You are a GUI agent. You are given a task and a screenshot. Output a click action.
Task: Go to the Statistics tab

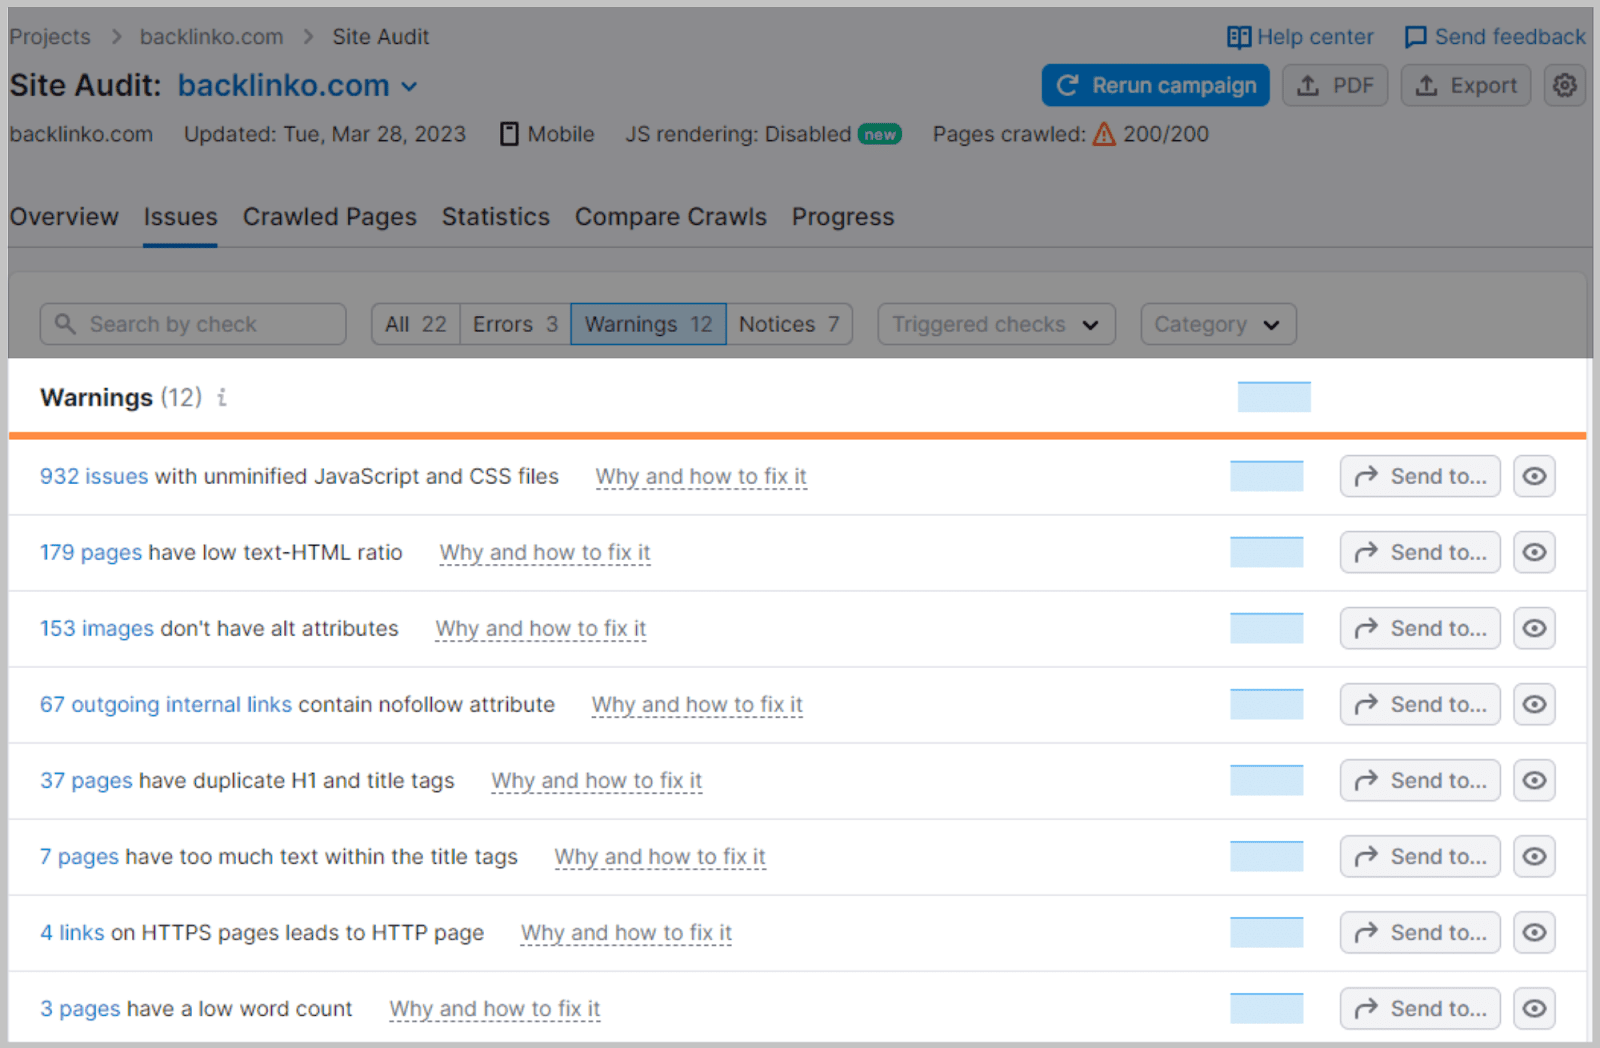pyautogui.click(x=496, y=217)
